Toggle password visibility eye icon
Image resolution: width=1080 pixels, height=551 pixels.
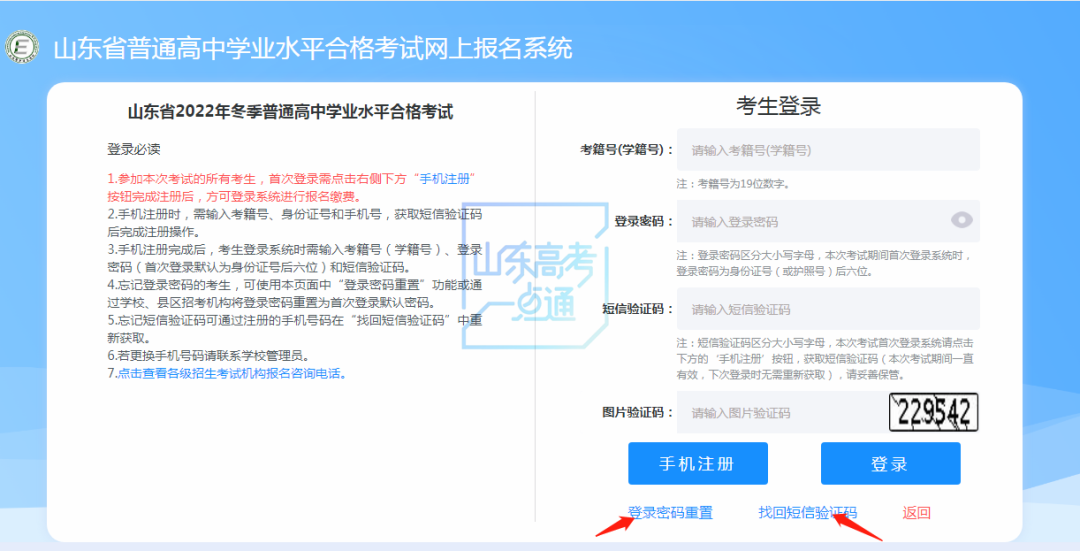pos(962,220)
